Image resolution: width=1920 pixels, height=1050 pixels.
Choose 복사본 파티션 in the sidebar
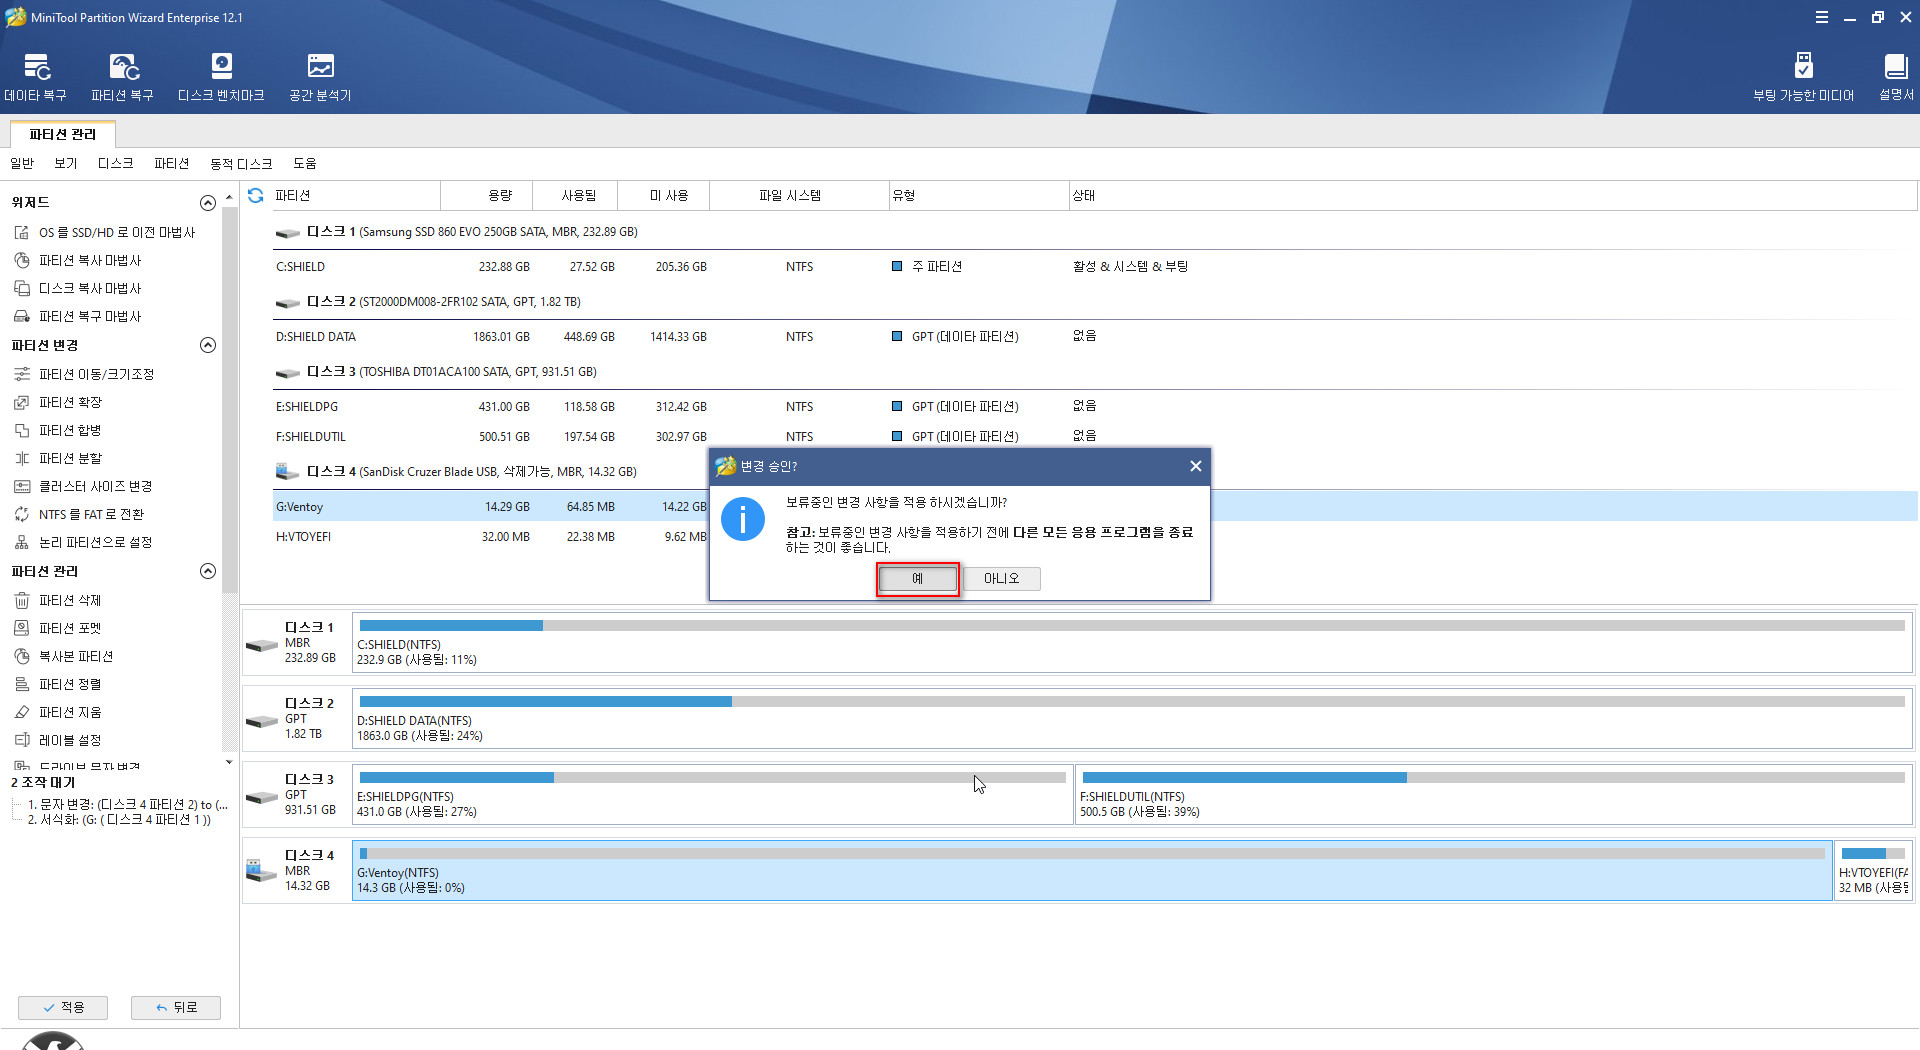[65, 656]
